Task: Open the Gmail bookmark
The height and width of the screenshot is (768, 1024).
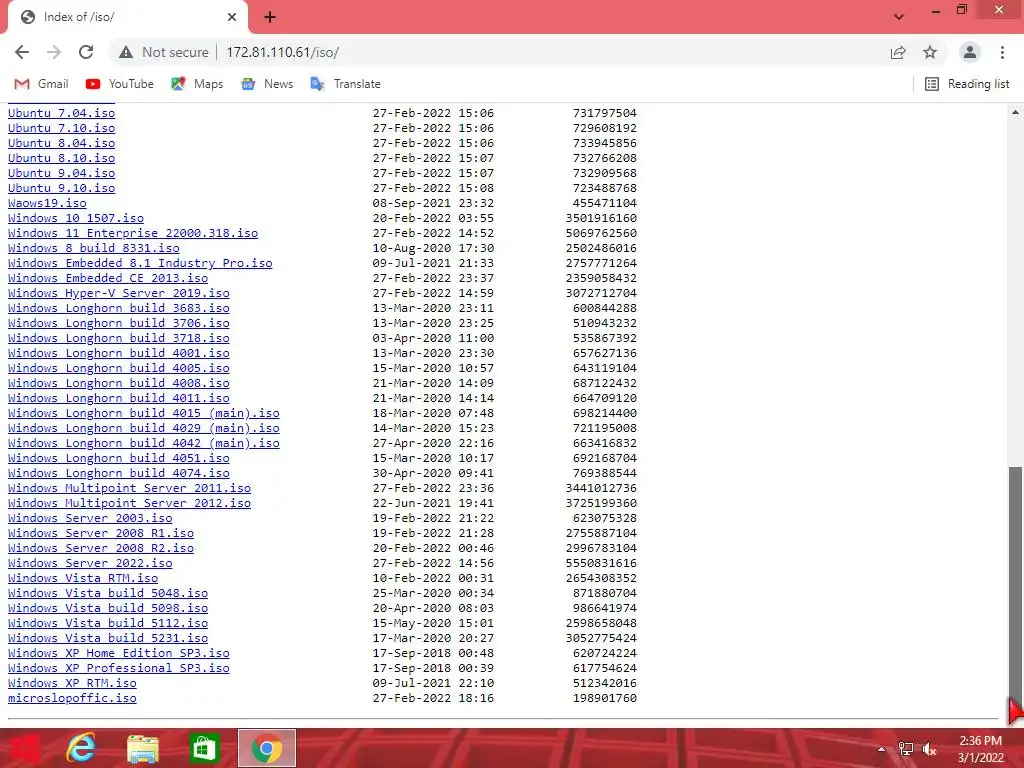Action: coord(41,84)
